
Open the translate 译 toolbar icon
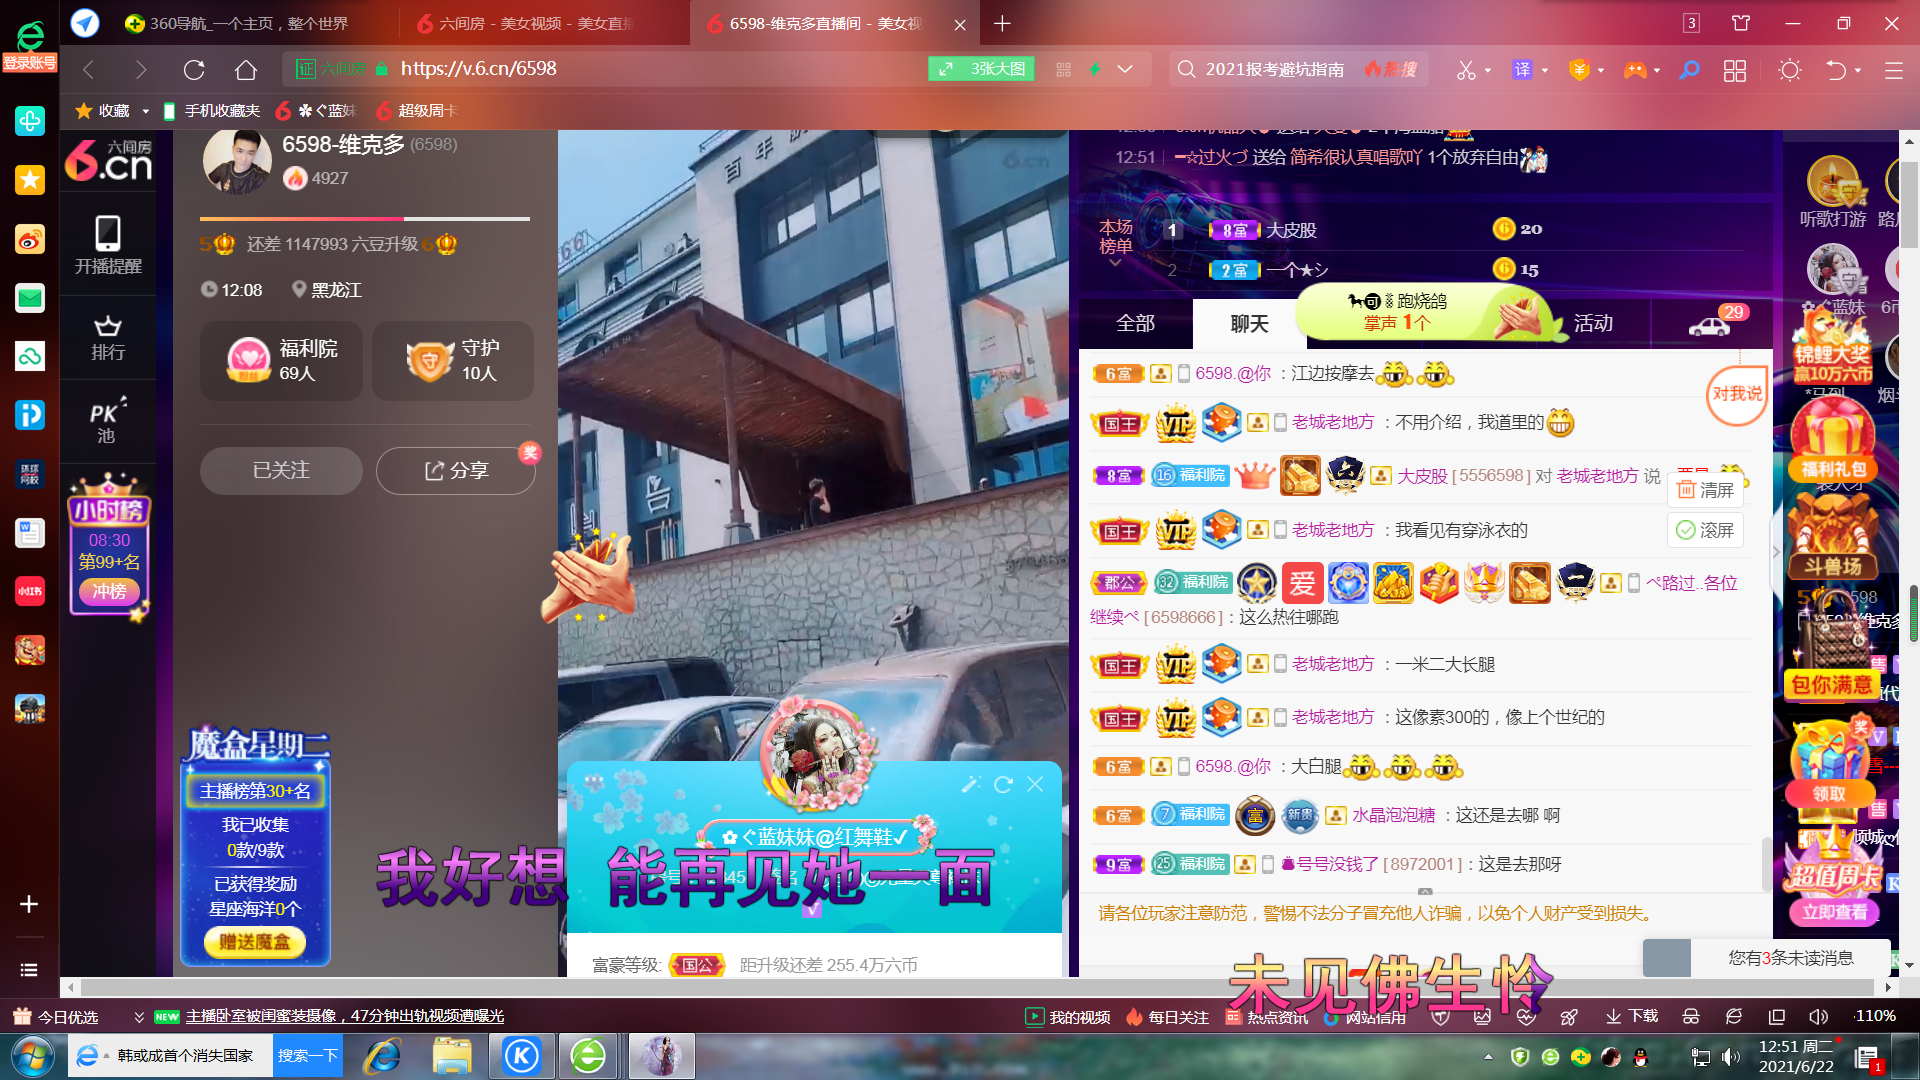pyautogui.click(x=1522, y=70)
